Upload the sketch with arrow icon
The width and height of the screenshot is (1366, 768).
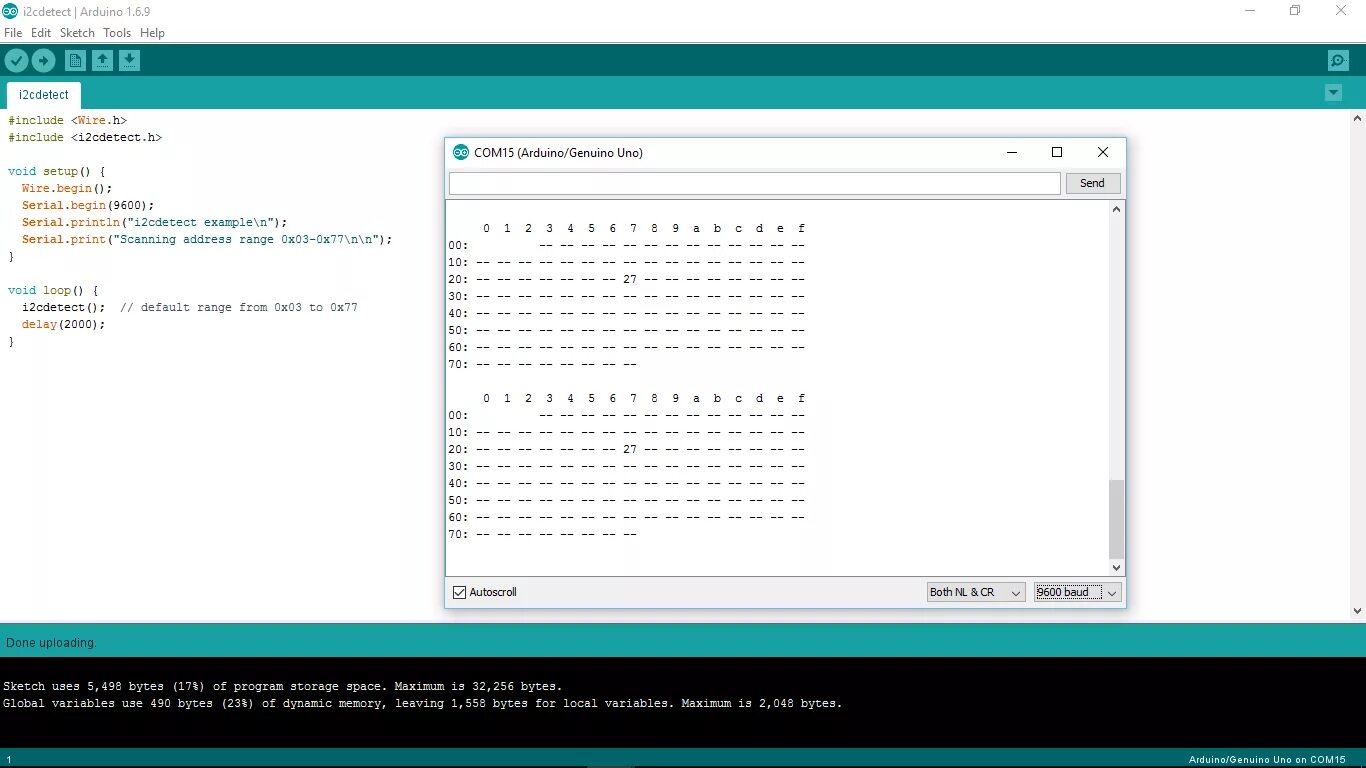43,61
